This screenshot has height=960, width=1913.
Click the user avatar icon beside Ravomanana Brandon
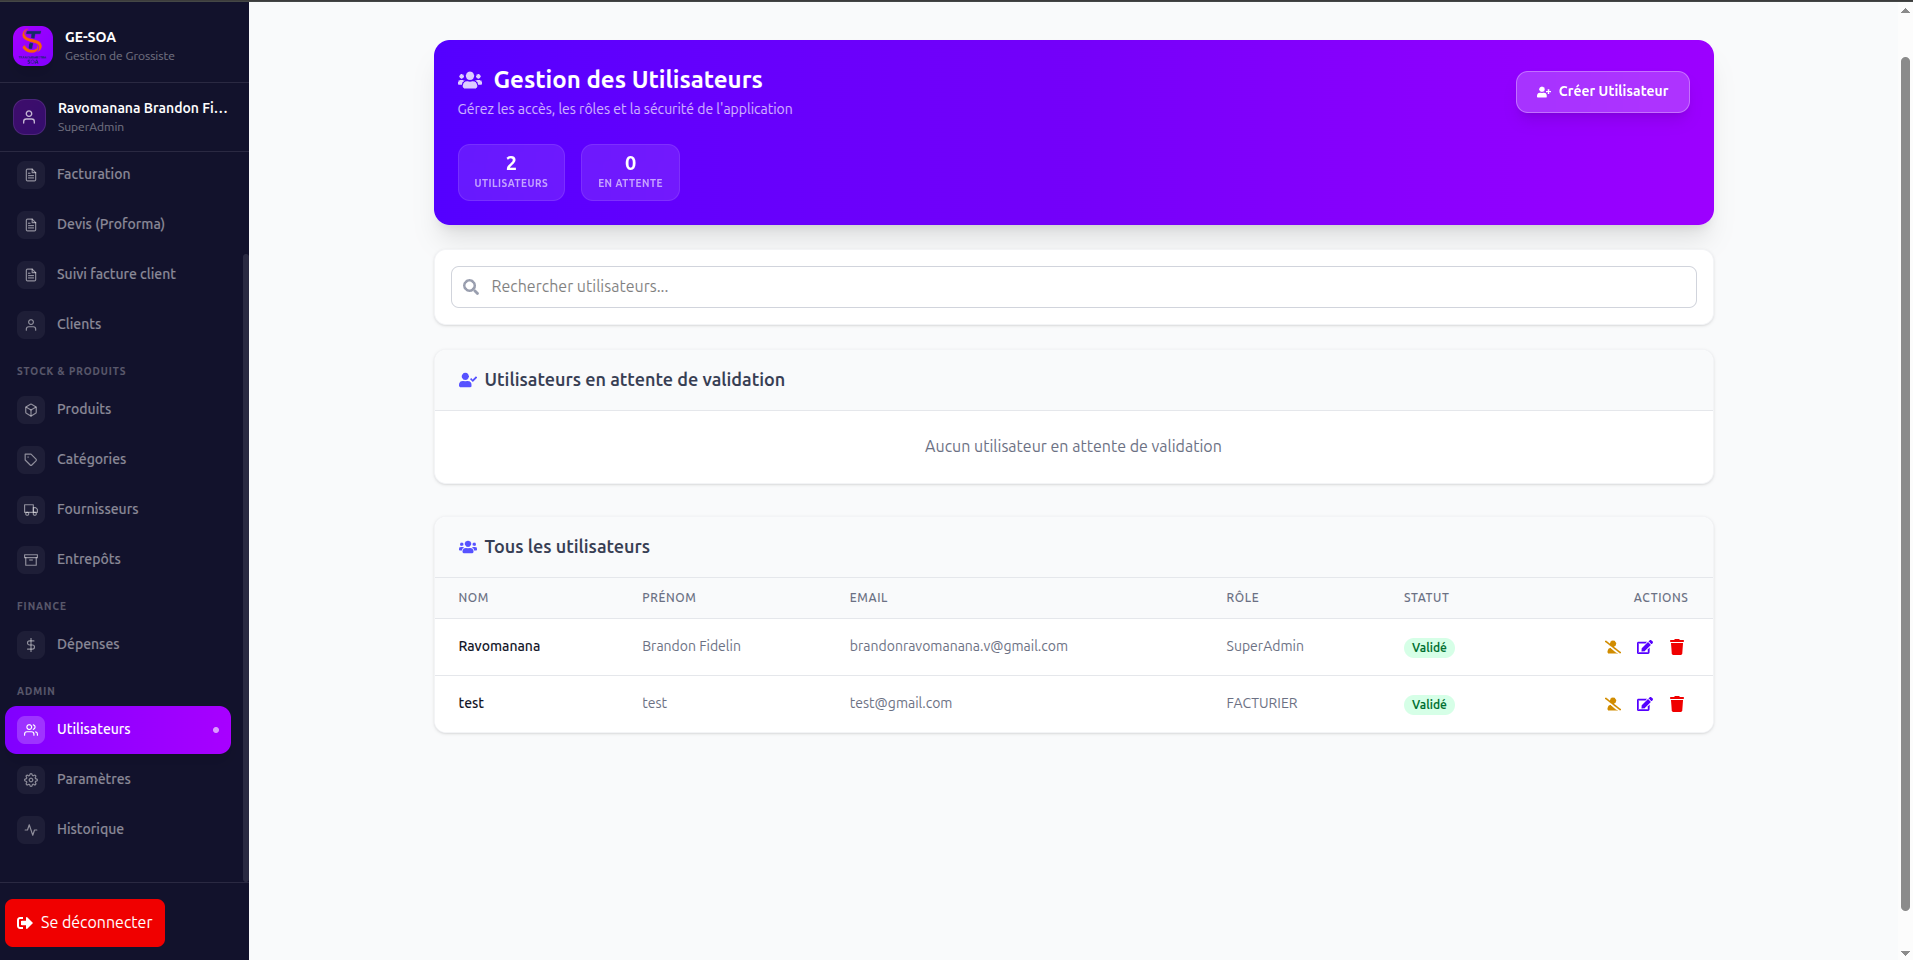(x=29, y=117)
